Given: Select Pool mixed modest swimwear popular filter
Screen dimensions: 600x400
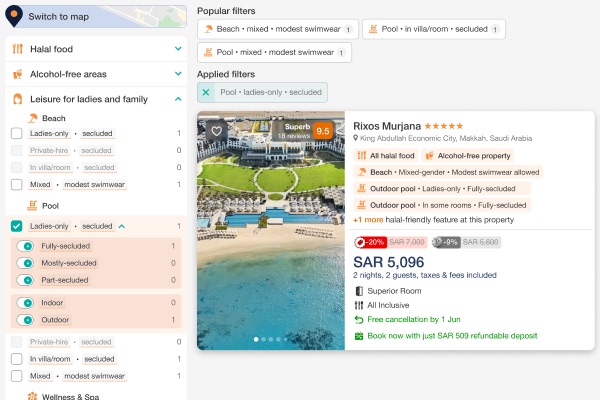Looking at the screenshot, I should pos(274,52).
